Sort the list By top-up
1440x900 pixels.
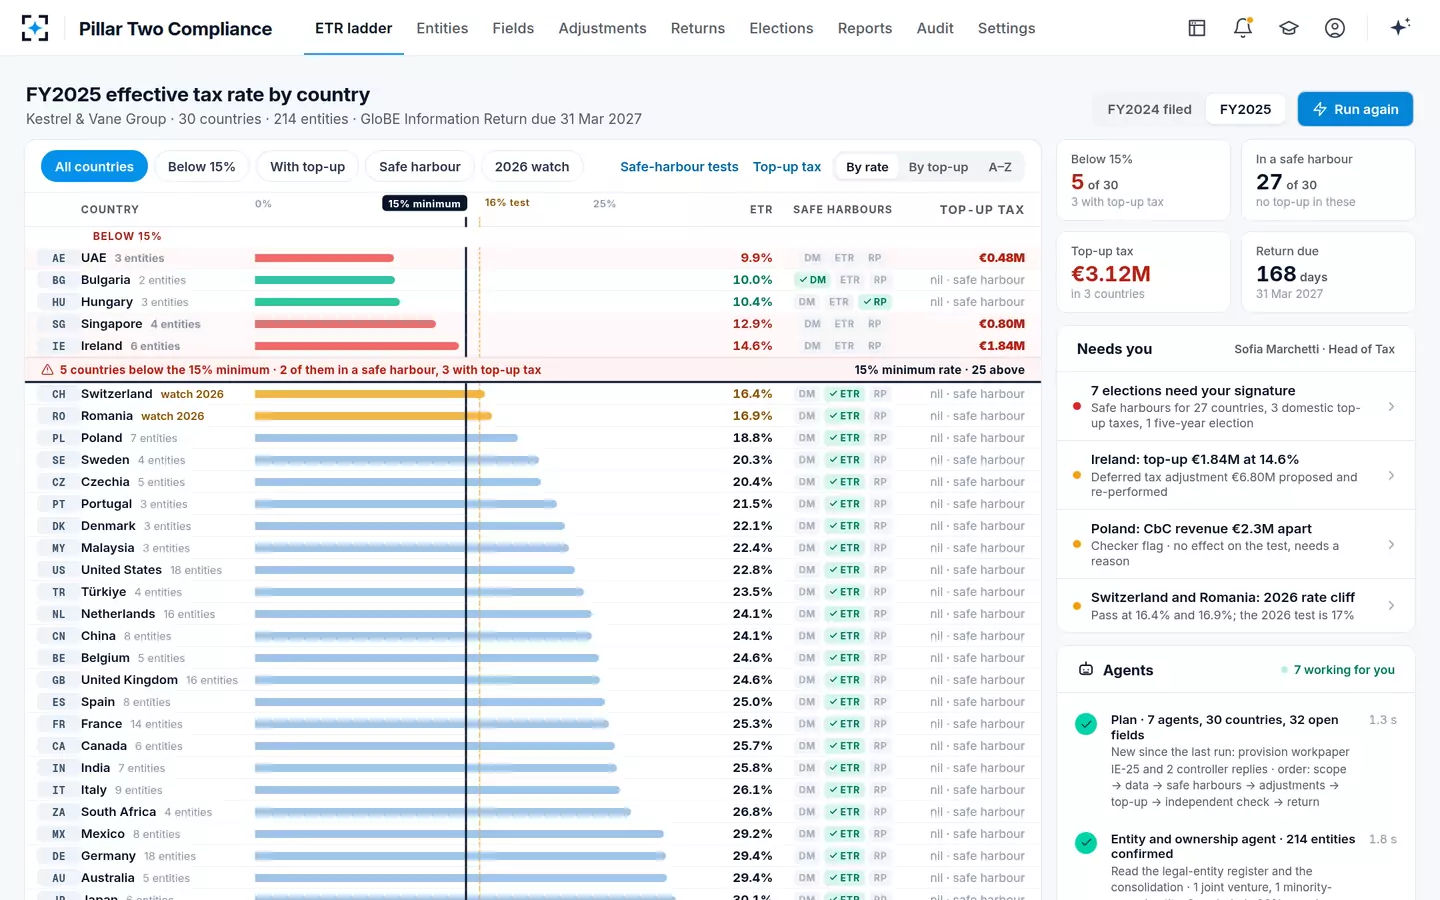(x=938, y=167)
